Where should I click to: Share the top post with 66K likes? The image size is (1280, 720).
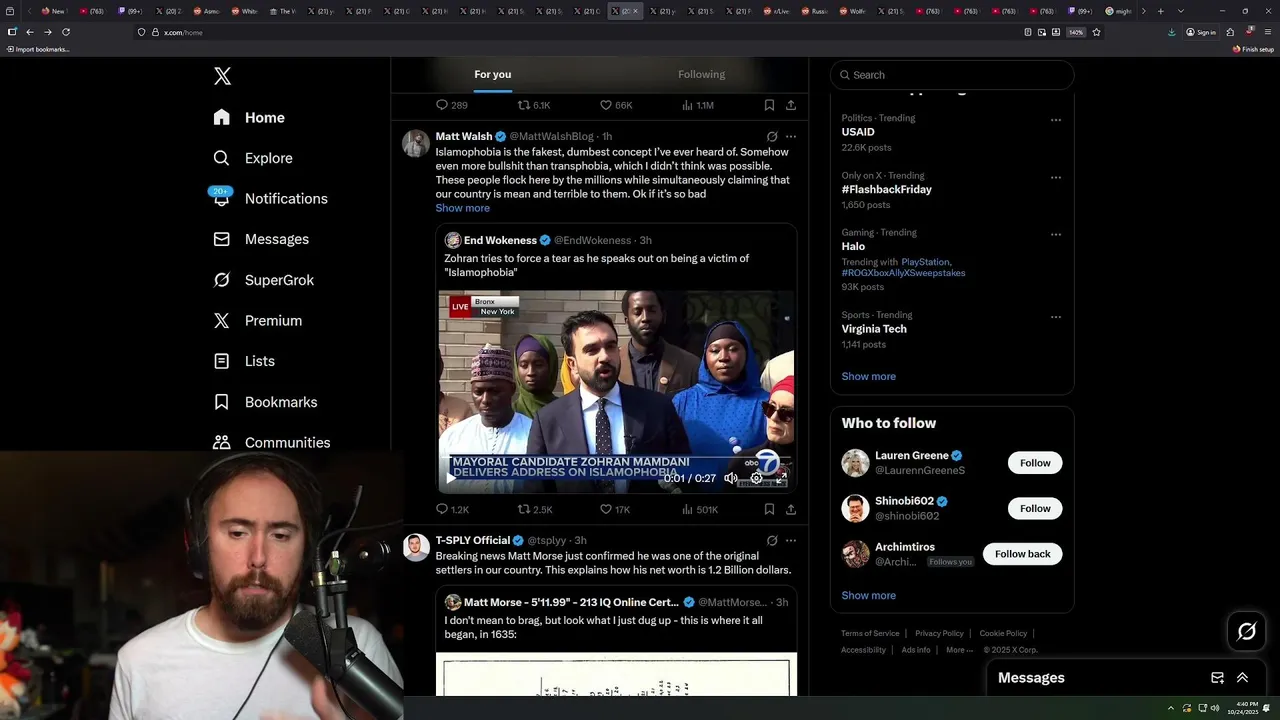791,105
